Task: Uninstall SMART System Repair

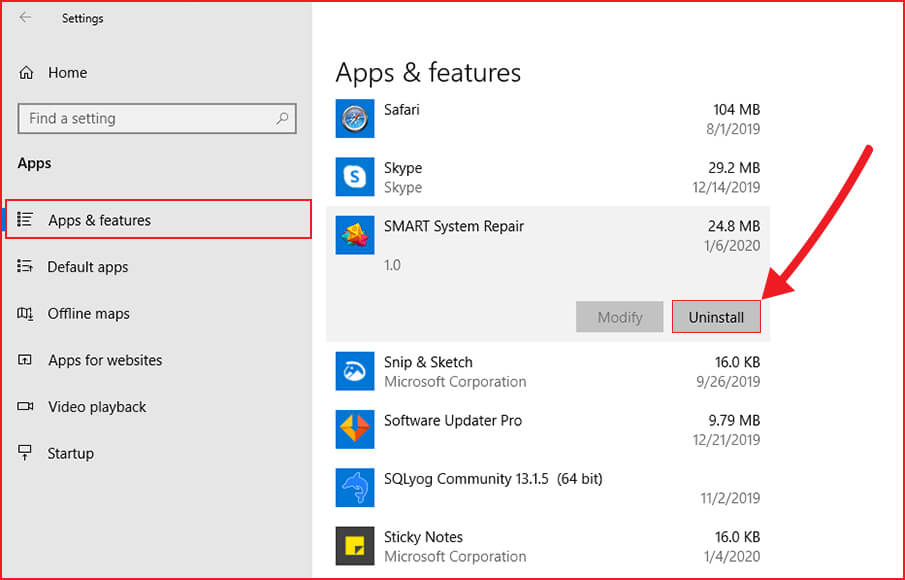Action: click(x=716, y=317)
